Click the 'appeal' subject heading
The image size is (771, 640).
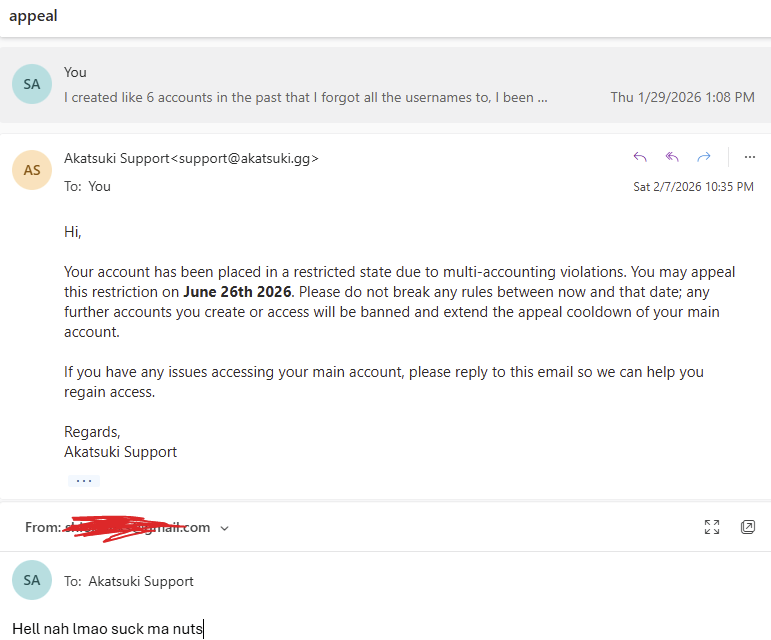33,16
